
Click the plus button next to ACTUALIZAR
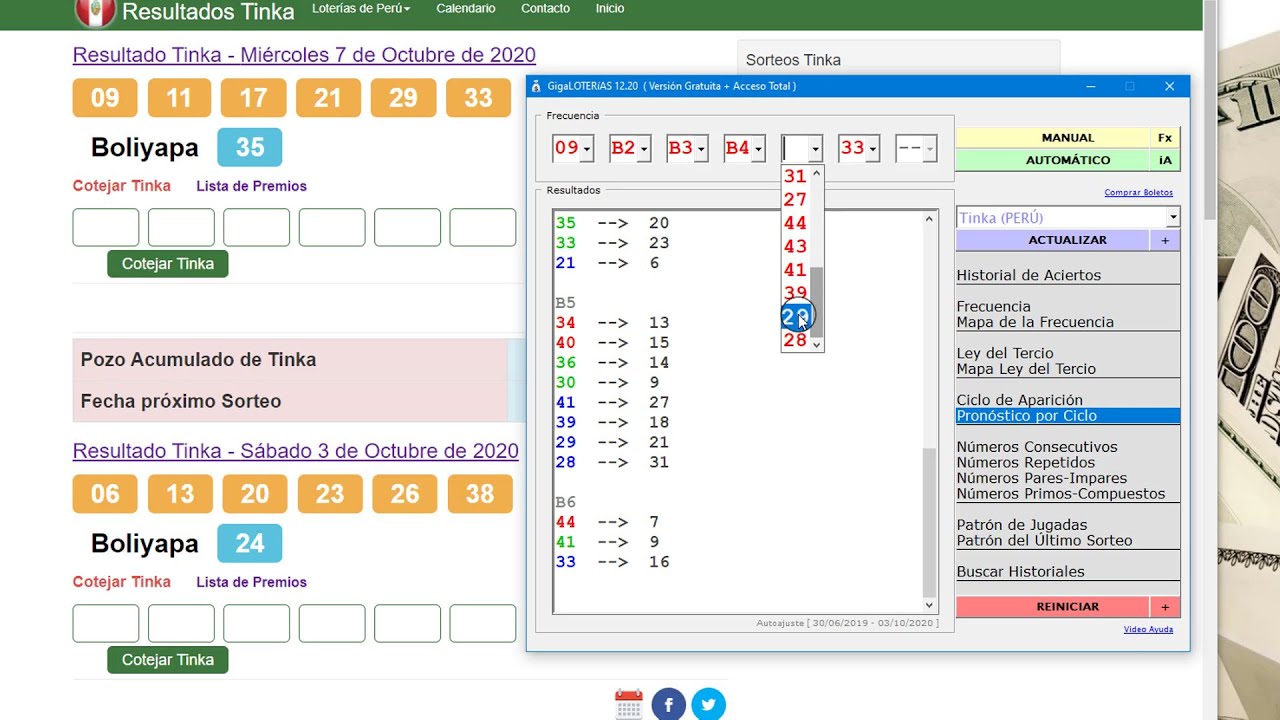tap(1165, 240)
